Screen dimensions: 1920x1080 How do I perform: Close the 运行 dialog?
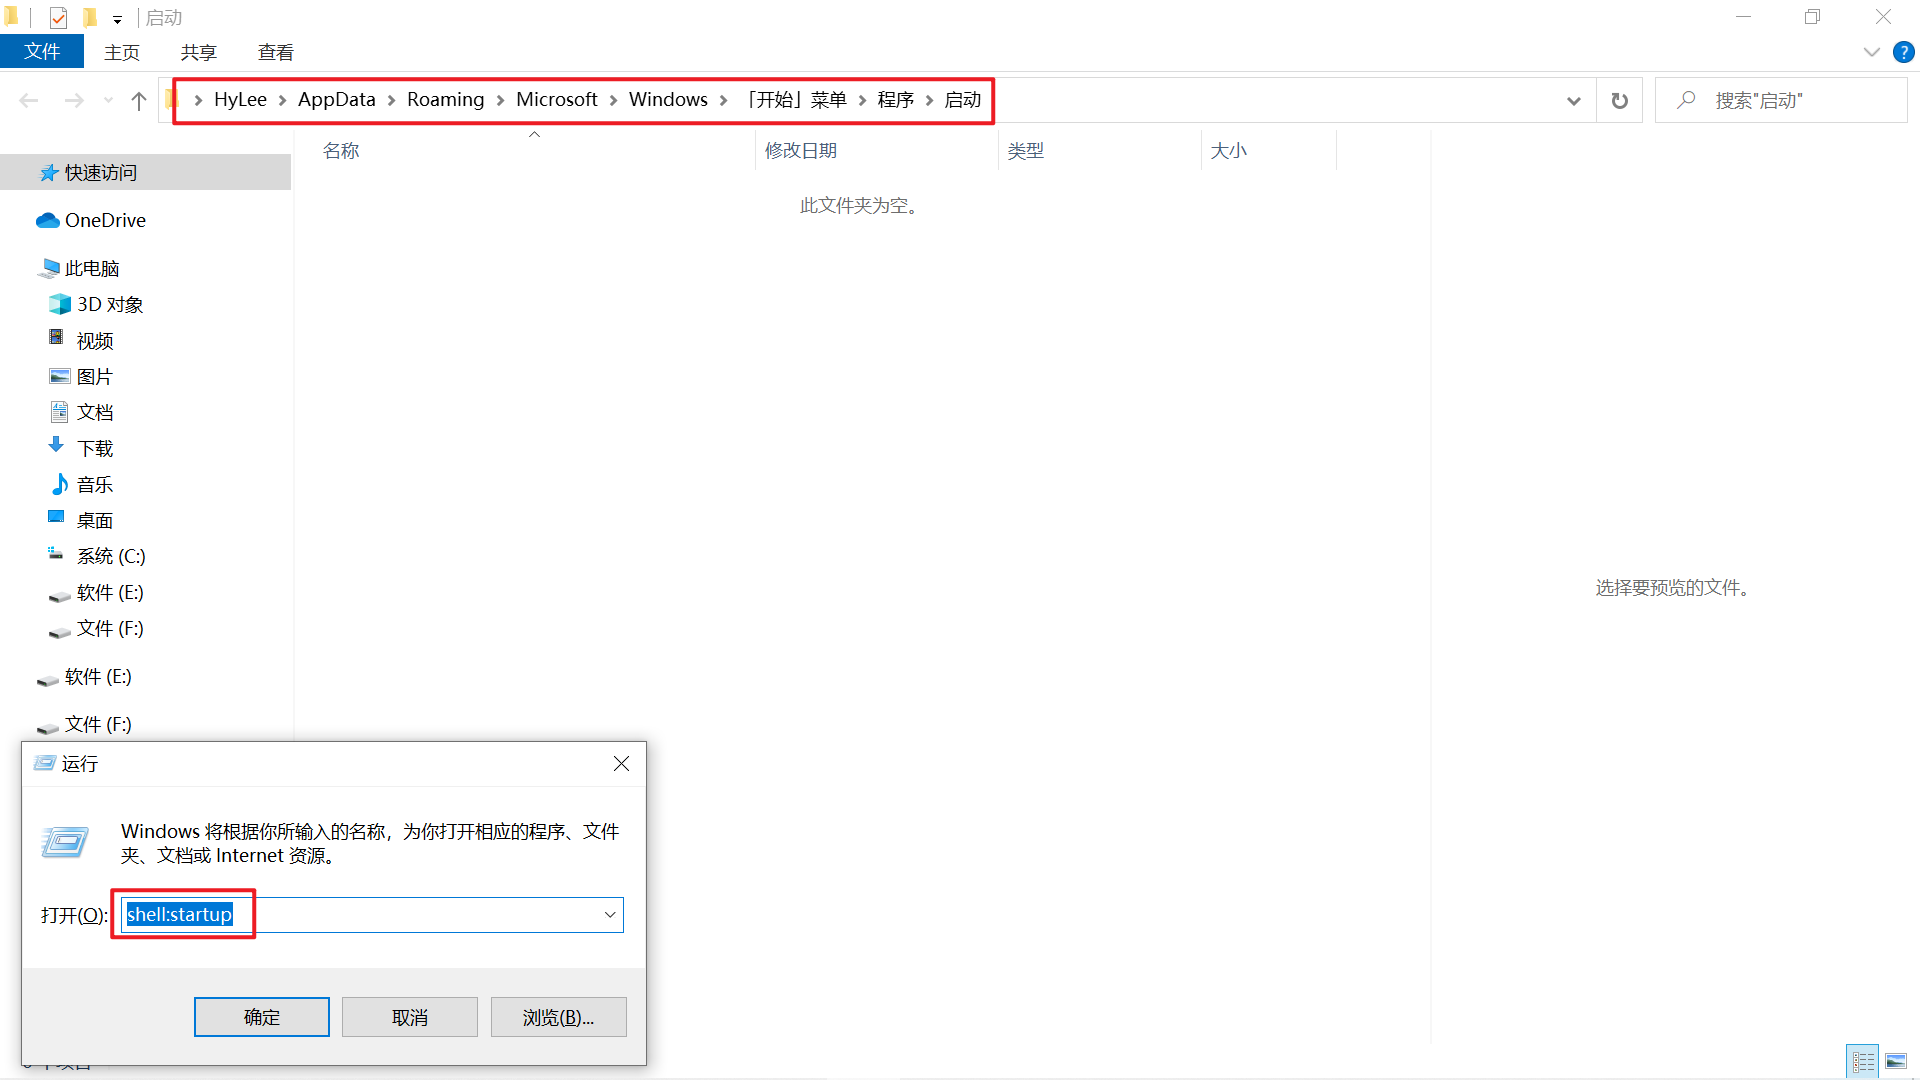point(621,764)
